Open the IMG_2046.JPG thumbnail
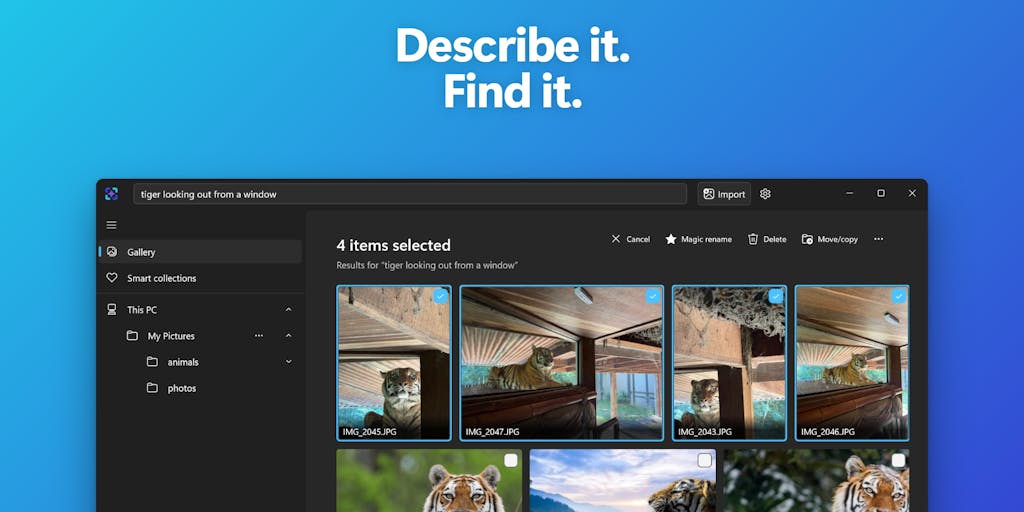The image size is (1024, 512). [852, 362]
